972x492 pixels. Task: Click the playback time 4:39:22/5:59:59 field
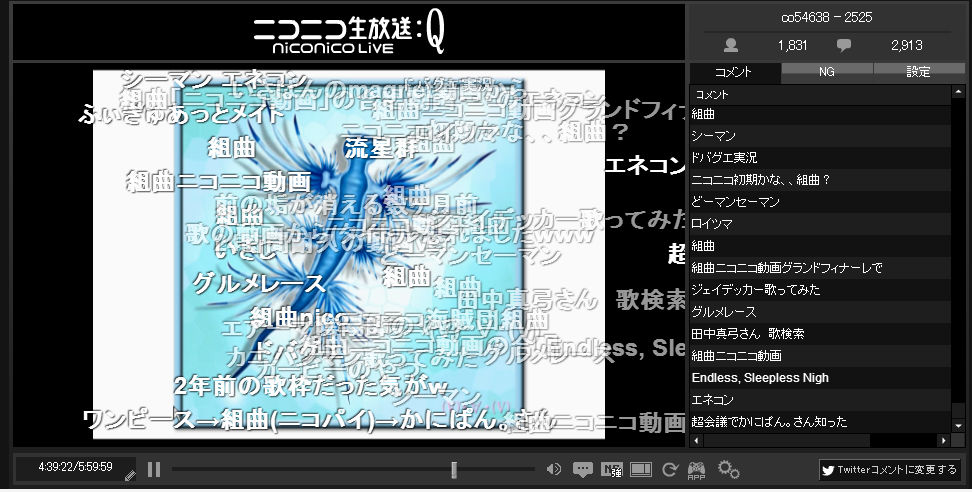tap(75, 467)
